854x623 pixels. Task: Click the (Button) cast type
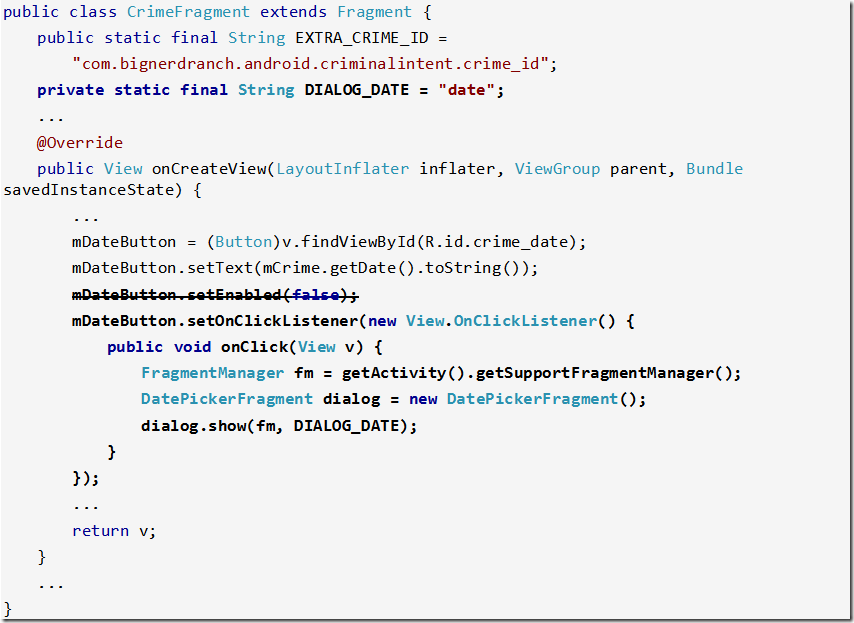coord(243,242)
